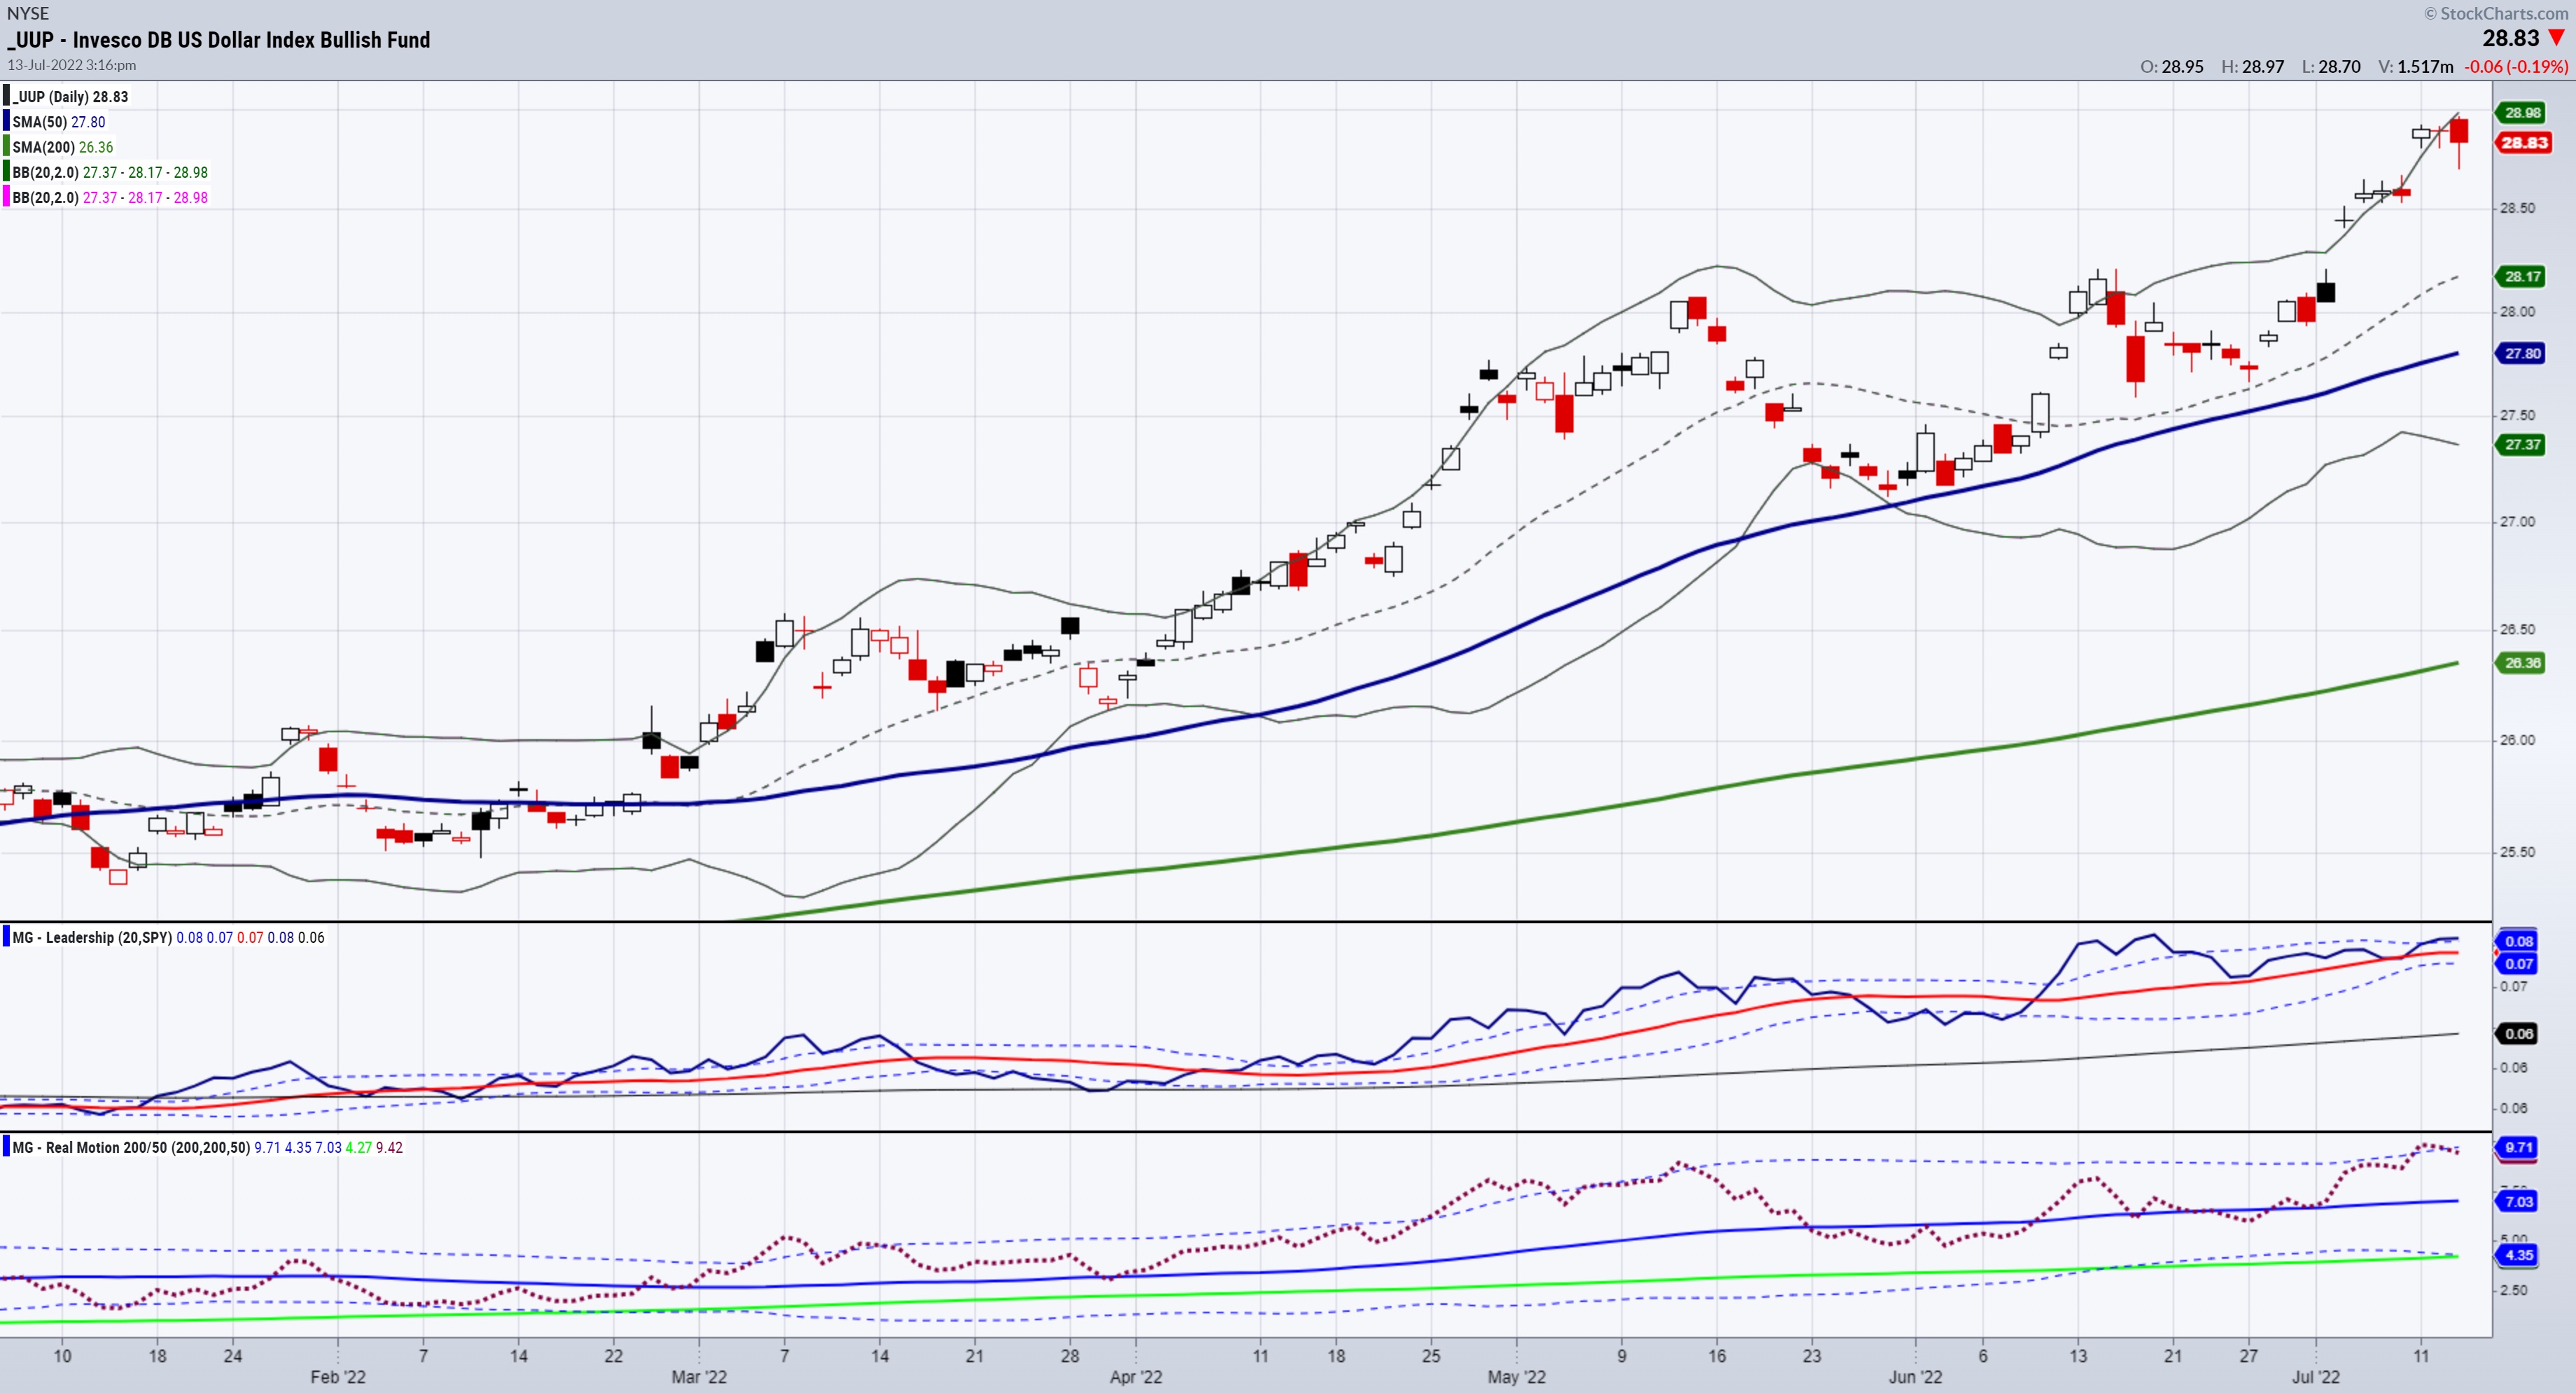Click the blue 7.03 Real Motion tag
The width and height of the screenshot is (2576, 1393).
pos(2518,1202)
